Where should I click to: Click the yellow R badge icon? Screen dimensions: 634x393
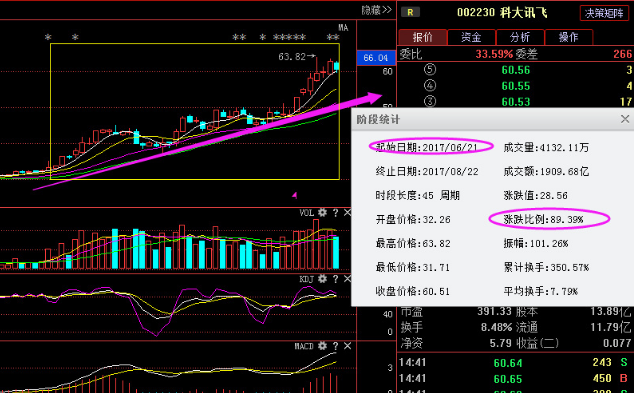coord(410,13)
